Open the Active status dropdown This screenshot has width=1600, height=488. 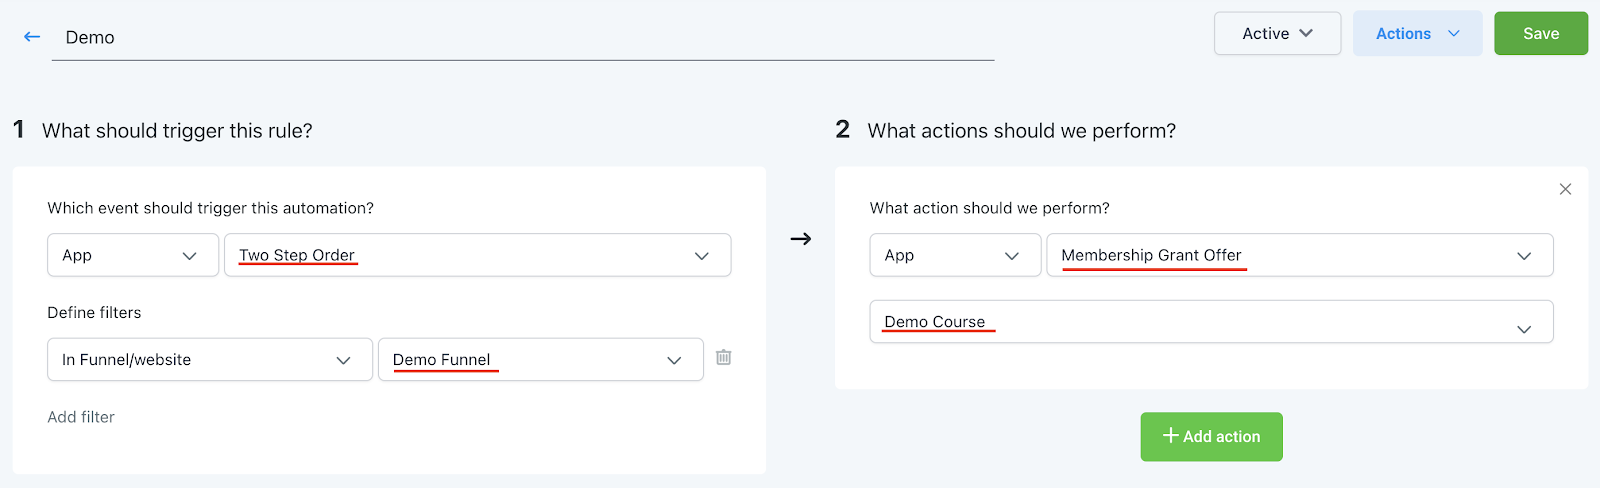point(1277,34)
